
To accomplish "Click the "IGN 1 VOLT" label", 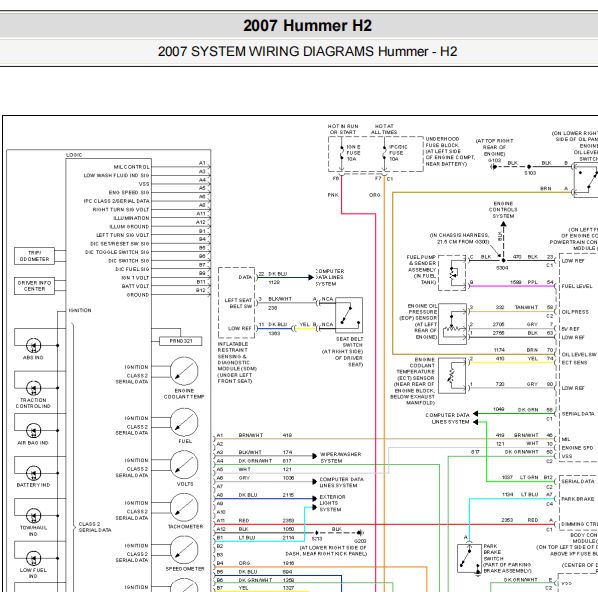I will click(x=135, y=278).
